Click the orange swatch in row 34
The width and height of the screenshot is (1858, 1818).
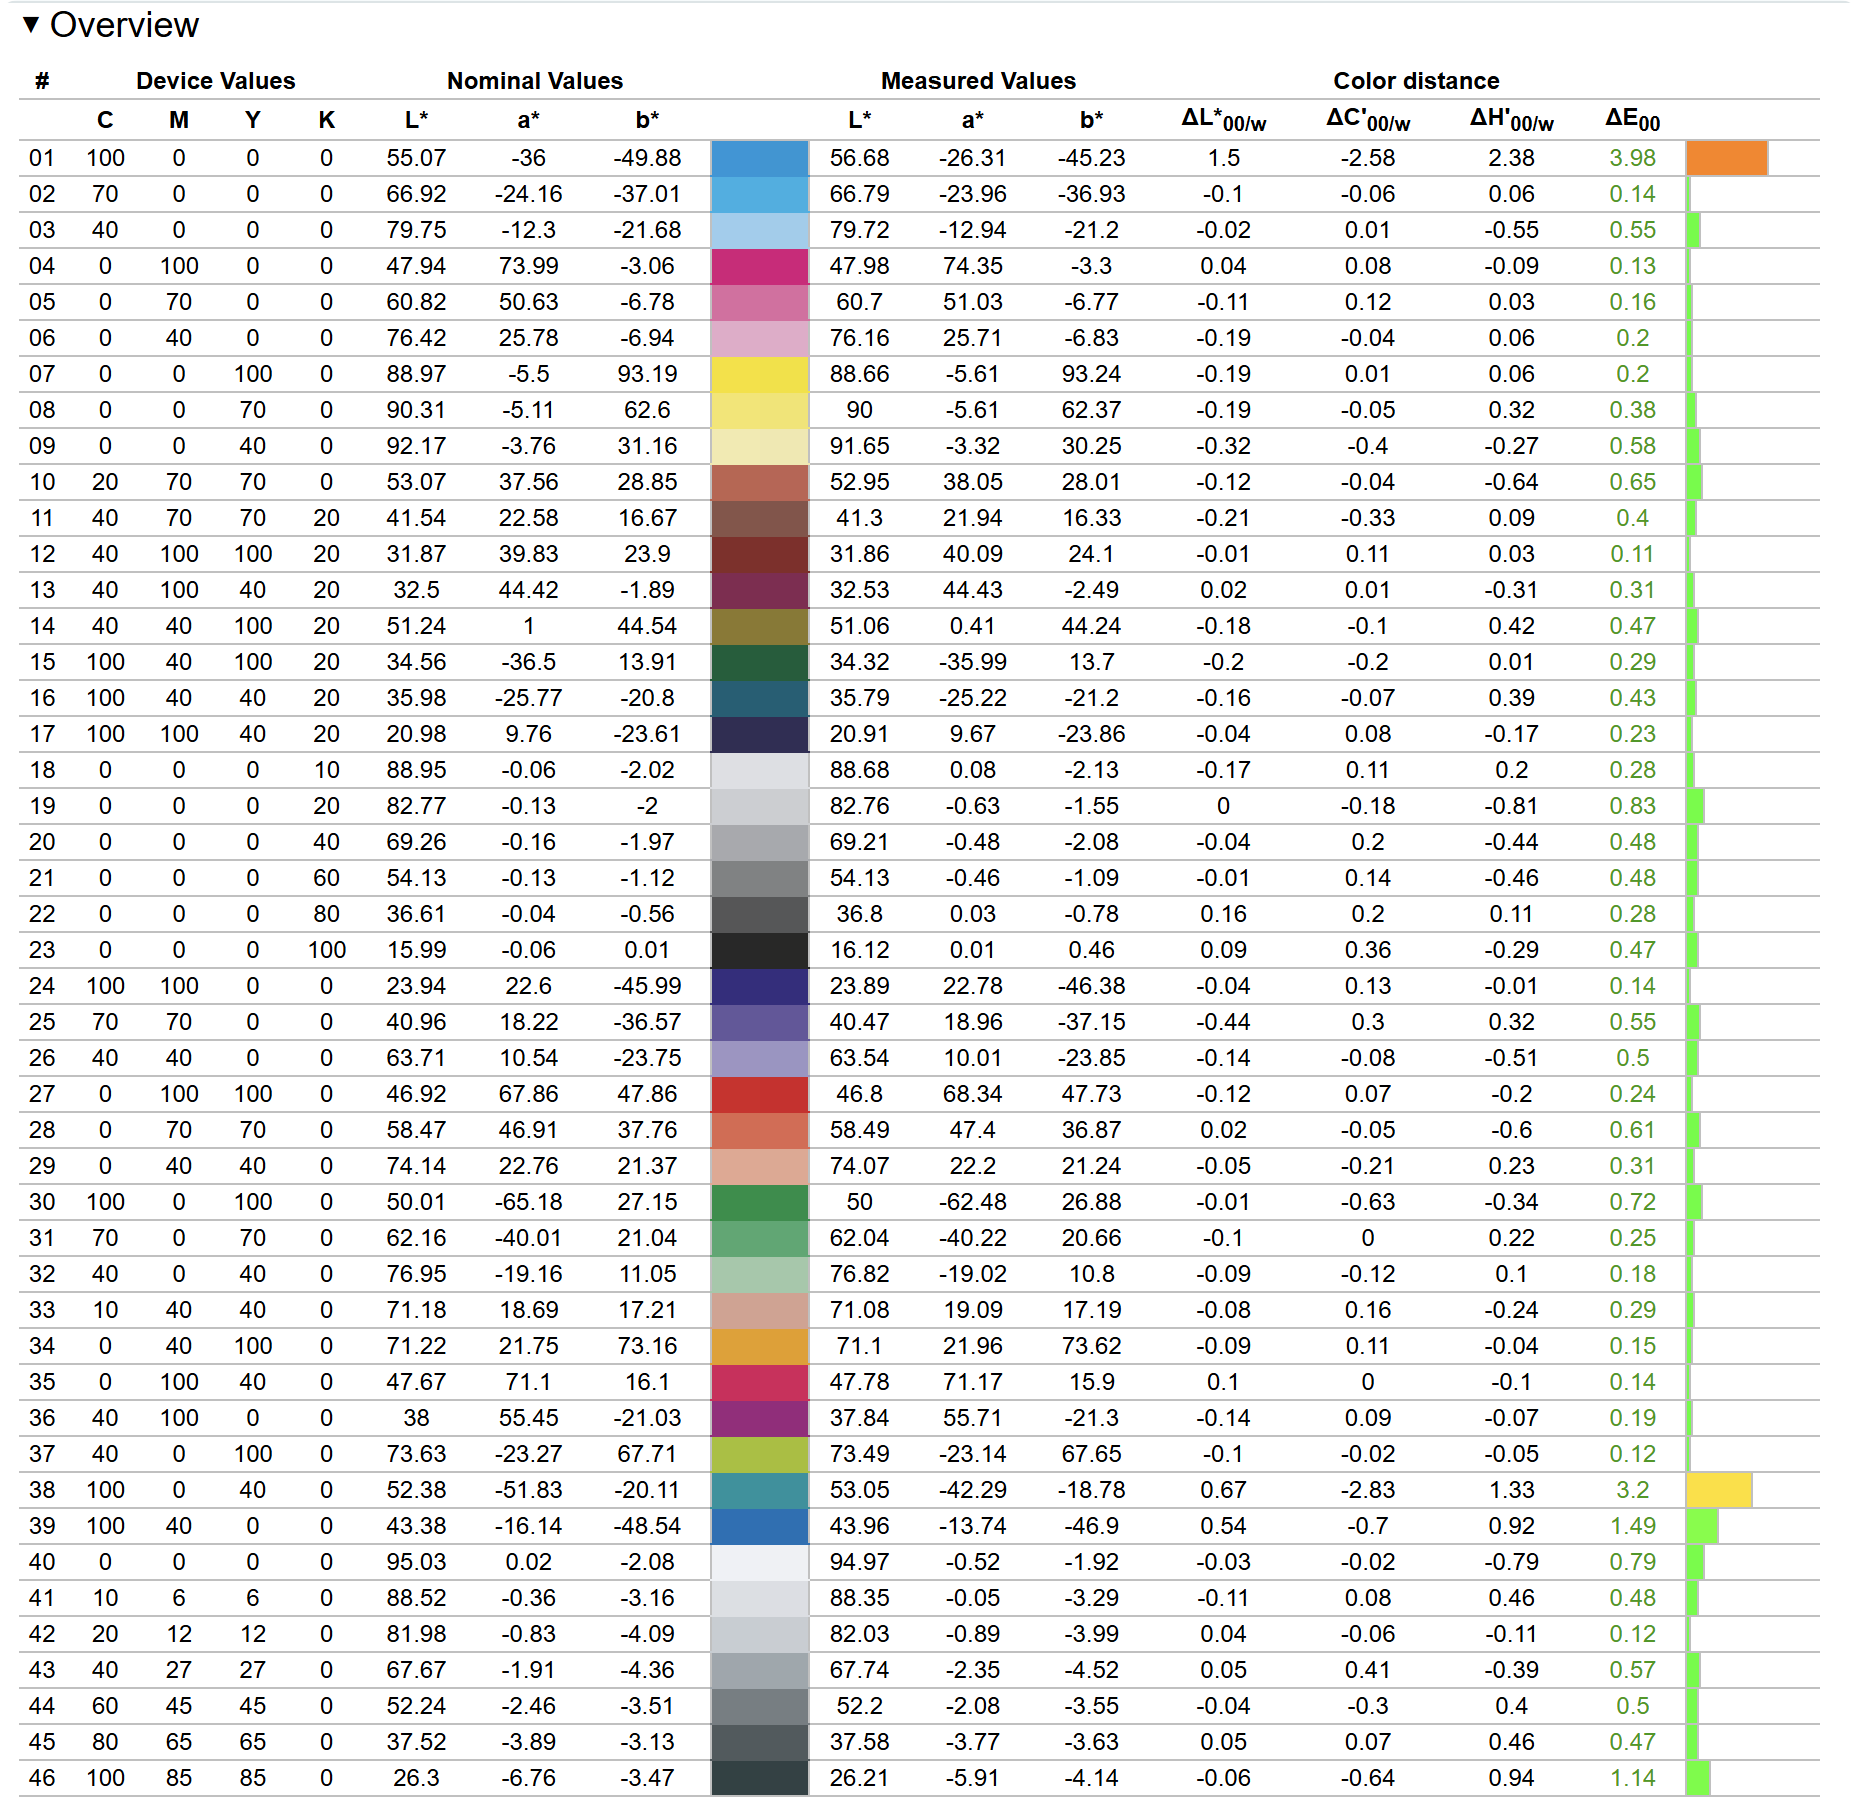click(759, 1346)
